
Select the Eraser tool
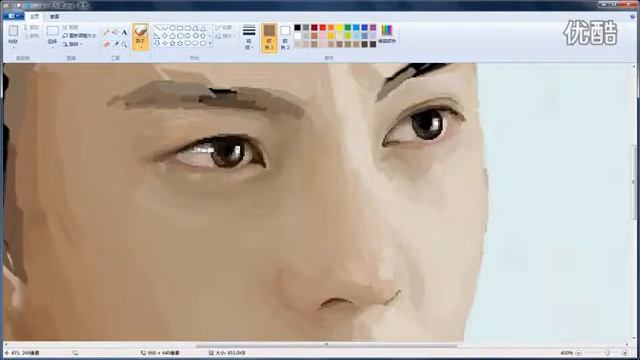point(107,44)
